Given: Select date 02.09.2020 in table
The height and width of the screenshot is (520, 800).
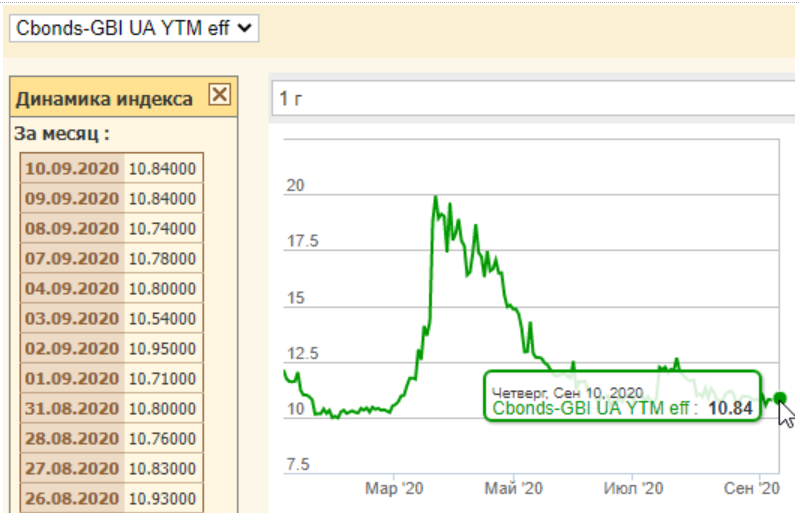Looking at the screenshot, I should [x=72, y=349].
